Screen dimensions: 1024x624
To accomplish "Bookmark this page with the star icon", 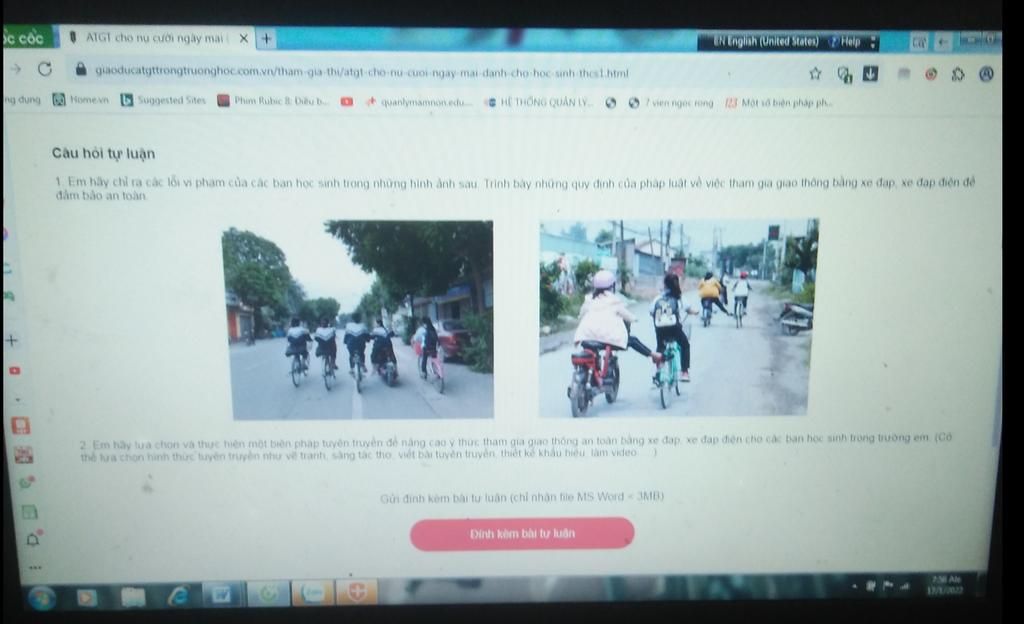I will click(814, 74).
